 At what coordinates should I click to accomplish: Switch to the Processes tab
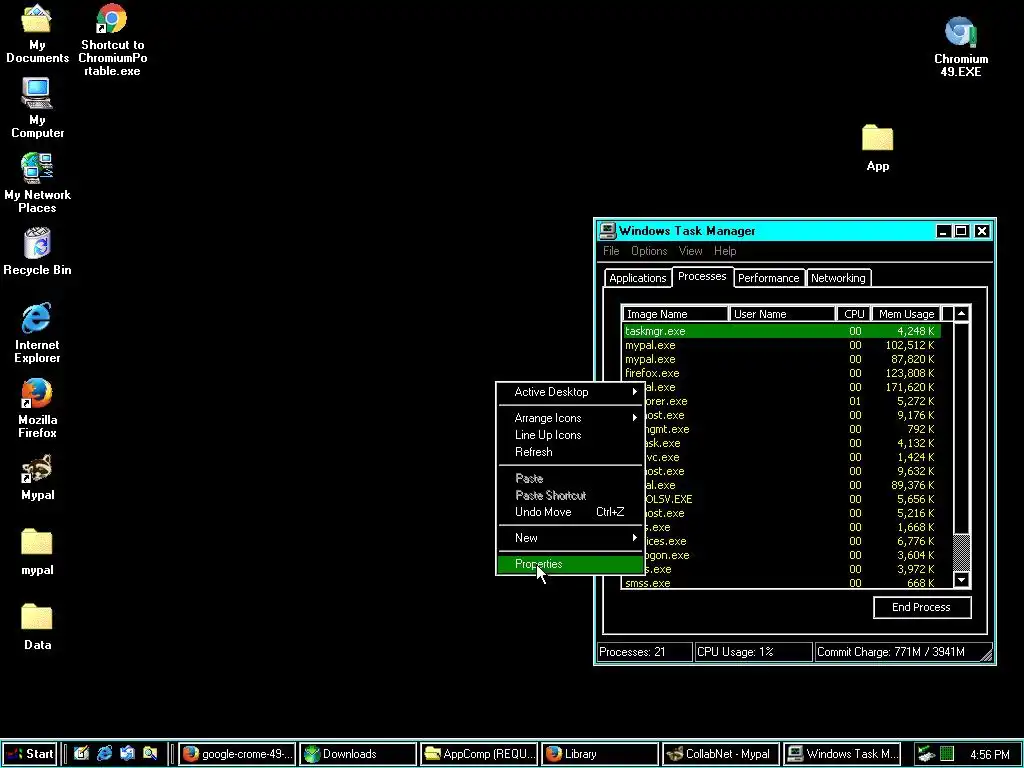702,276
